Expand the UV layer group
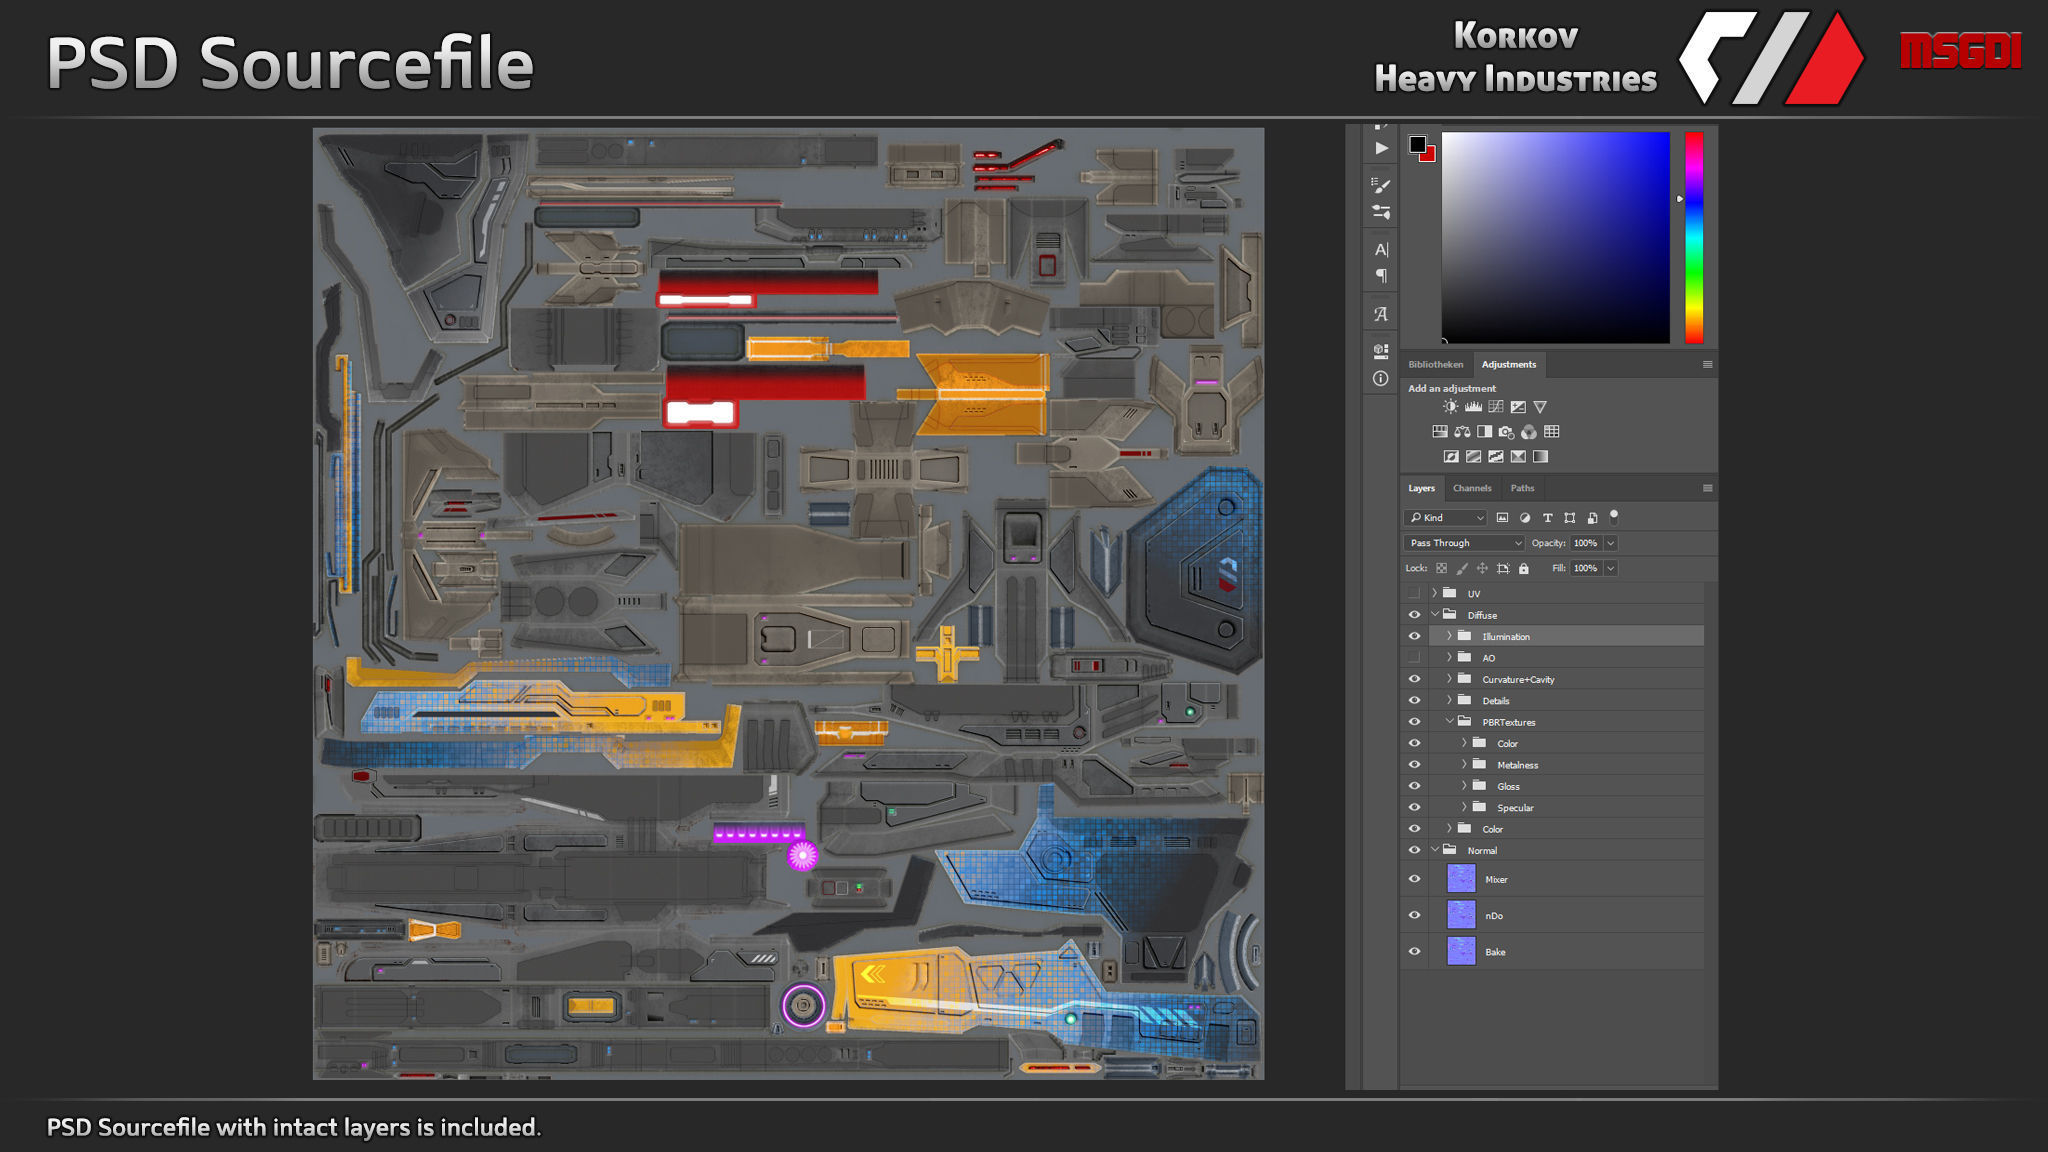 coord(1434,593)
